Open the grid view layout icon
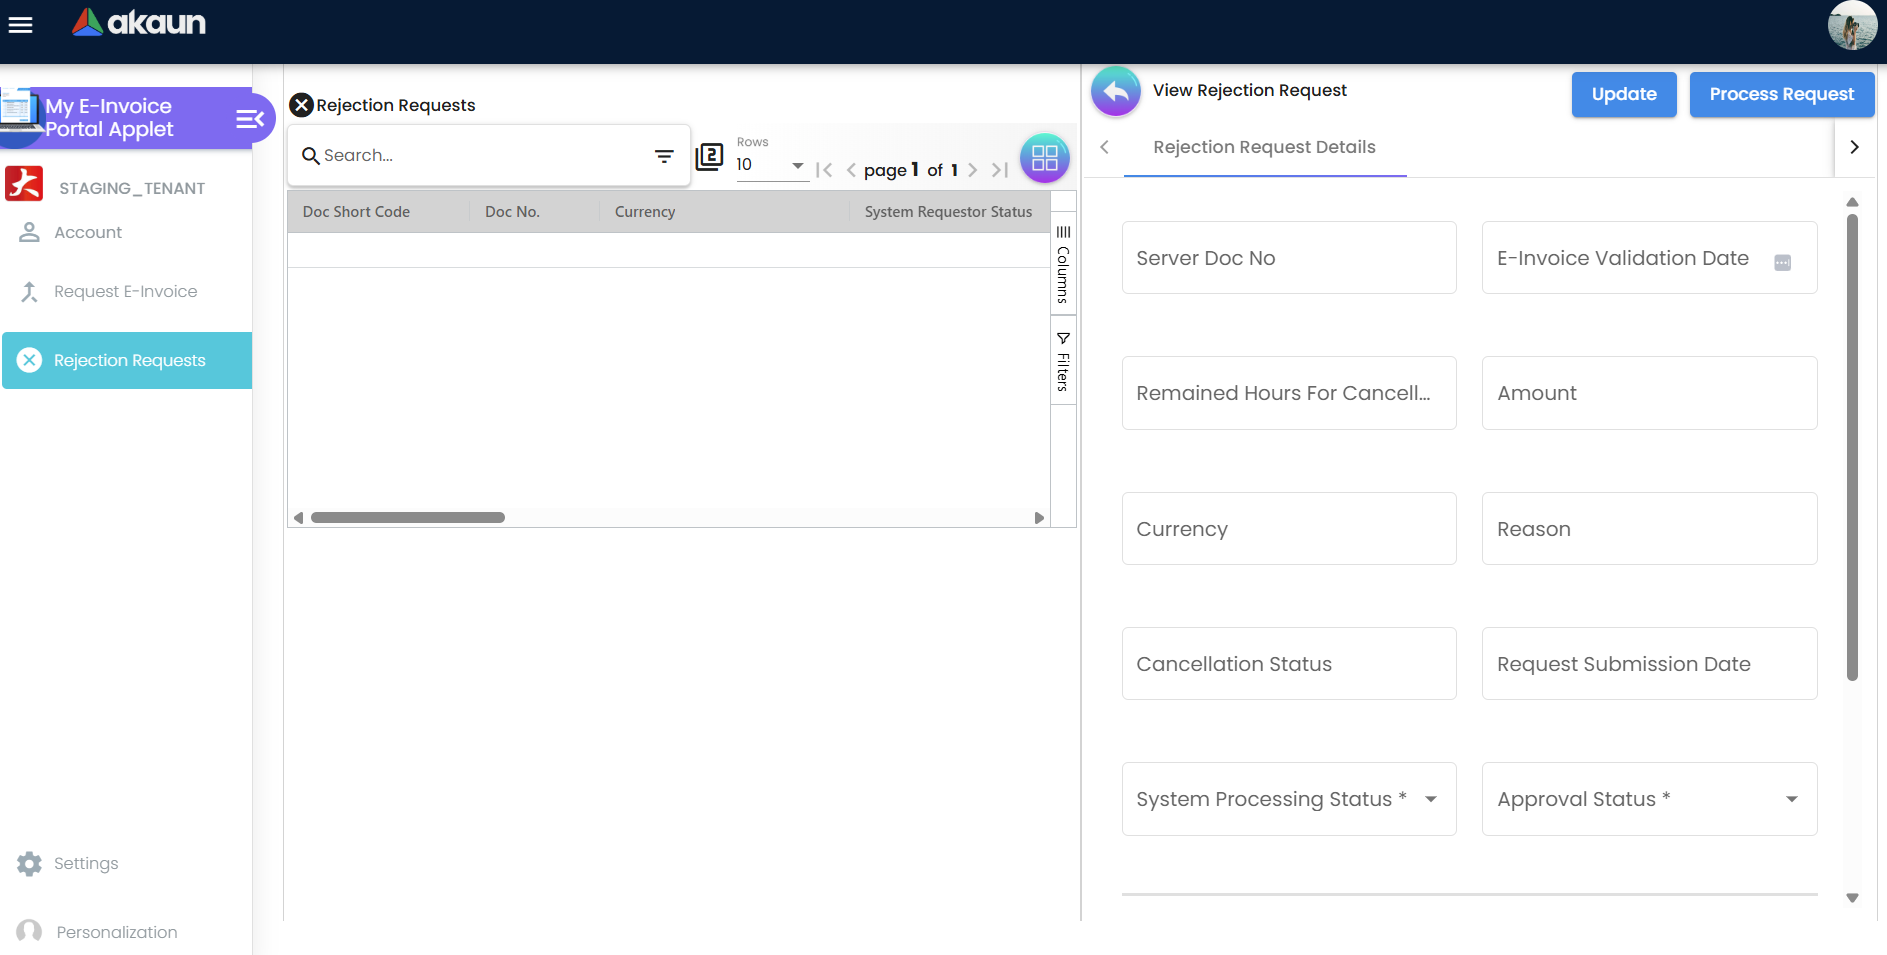 [1044, 157]
